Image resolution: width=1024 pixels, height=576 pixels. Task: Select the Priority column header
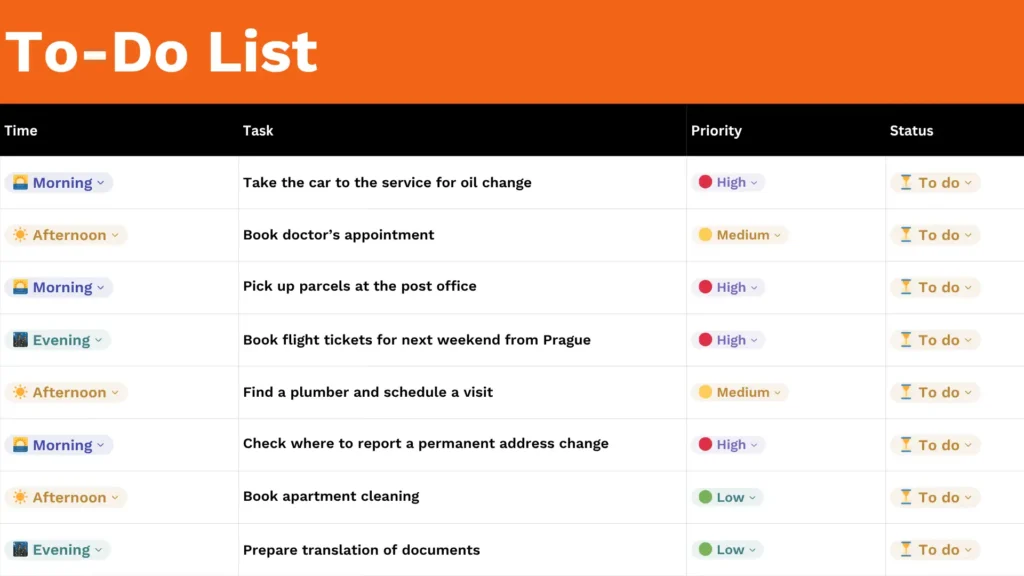coord(716,130)
